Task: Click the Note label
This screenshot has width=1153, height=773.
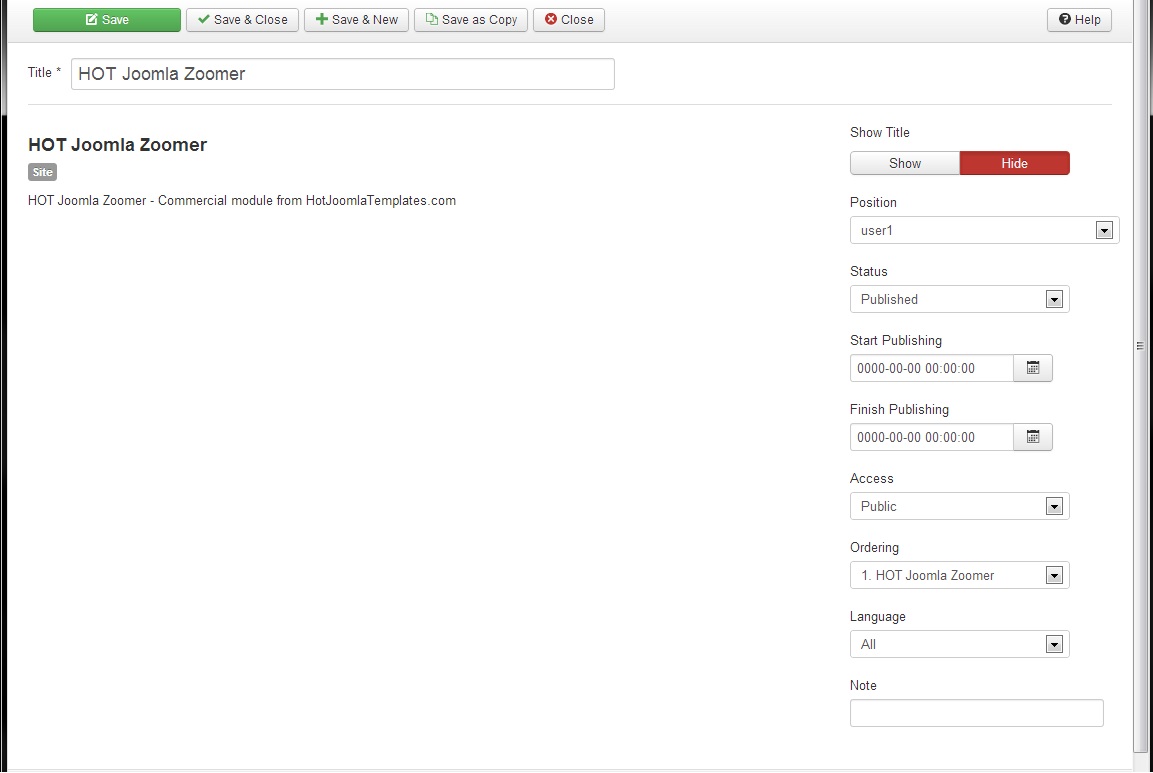Action: click(863, 685)
